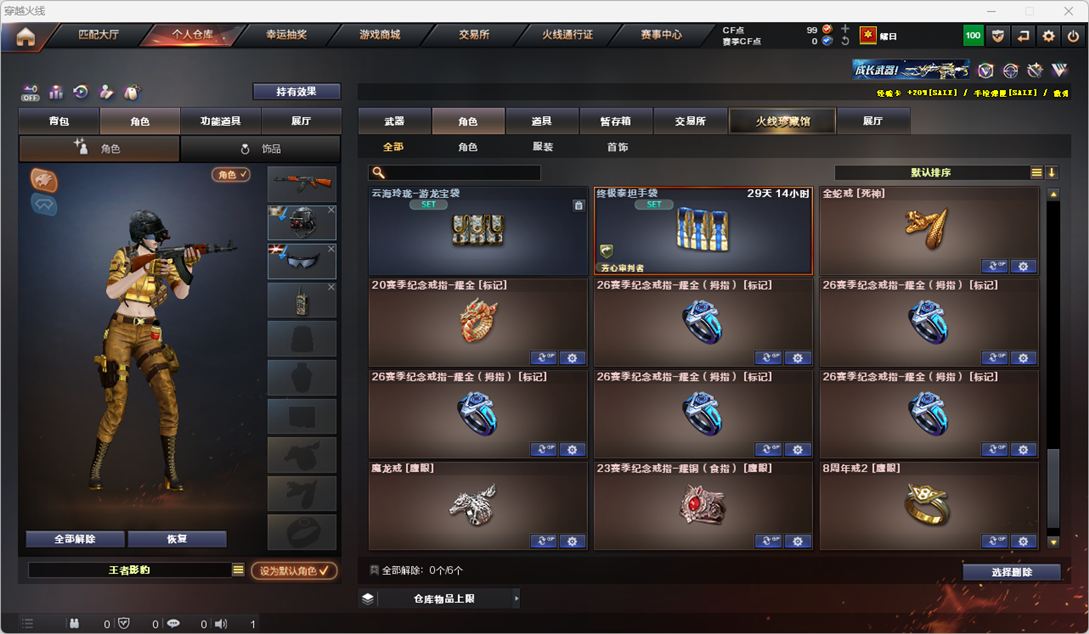
Task: Click the orange leopard badge icon
Action: tap(44, 180)
